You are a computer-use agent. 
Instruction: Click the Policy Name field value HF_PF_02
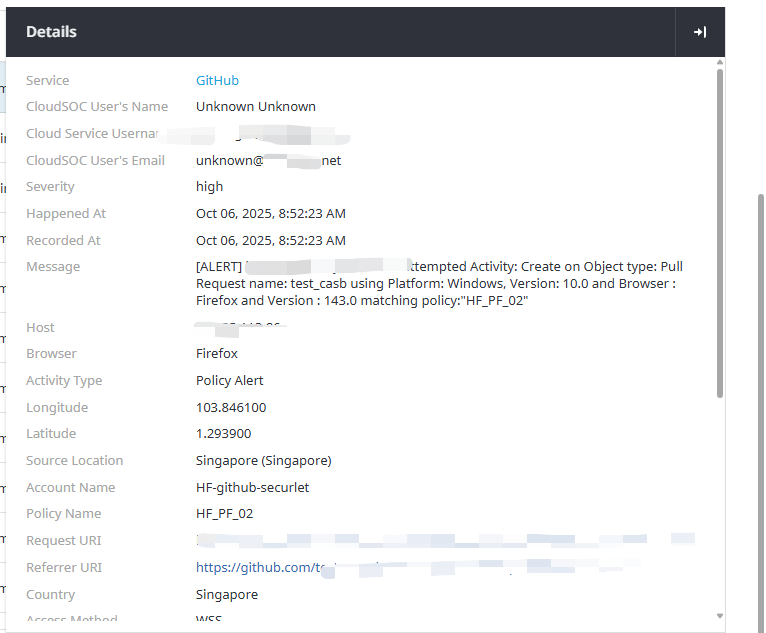coord(224,514)
